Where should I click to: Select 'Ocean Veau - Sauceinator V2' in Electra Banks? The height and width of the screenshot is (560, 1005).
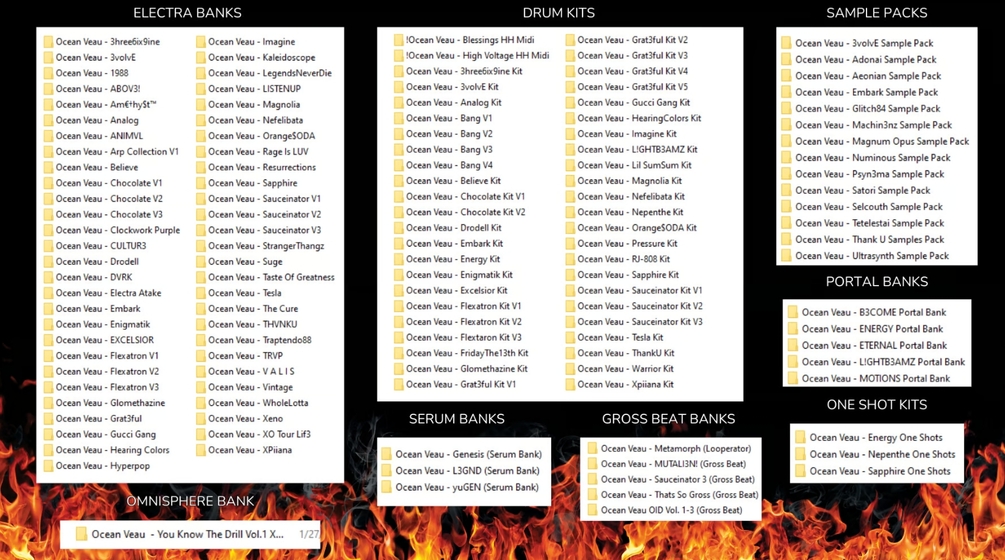tap(265, 214)
